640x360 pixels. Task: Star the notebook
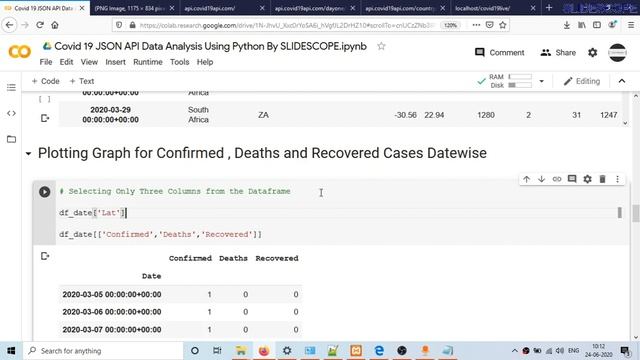click(x=381, y=46)
